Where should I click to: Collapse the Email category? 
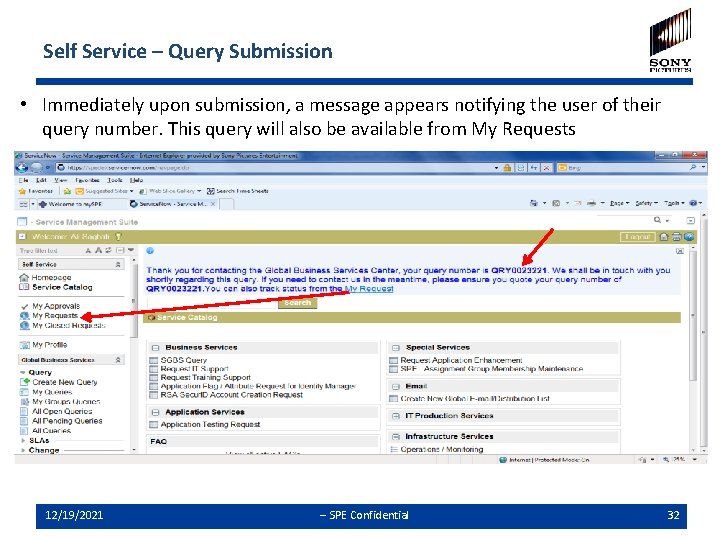396,387
